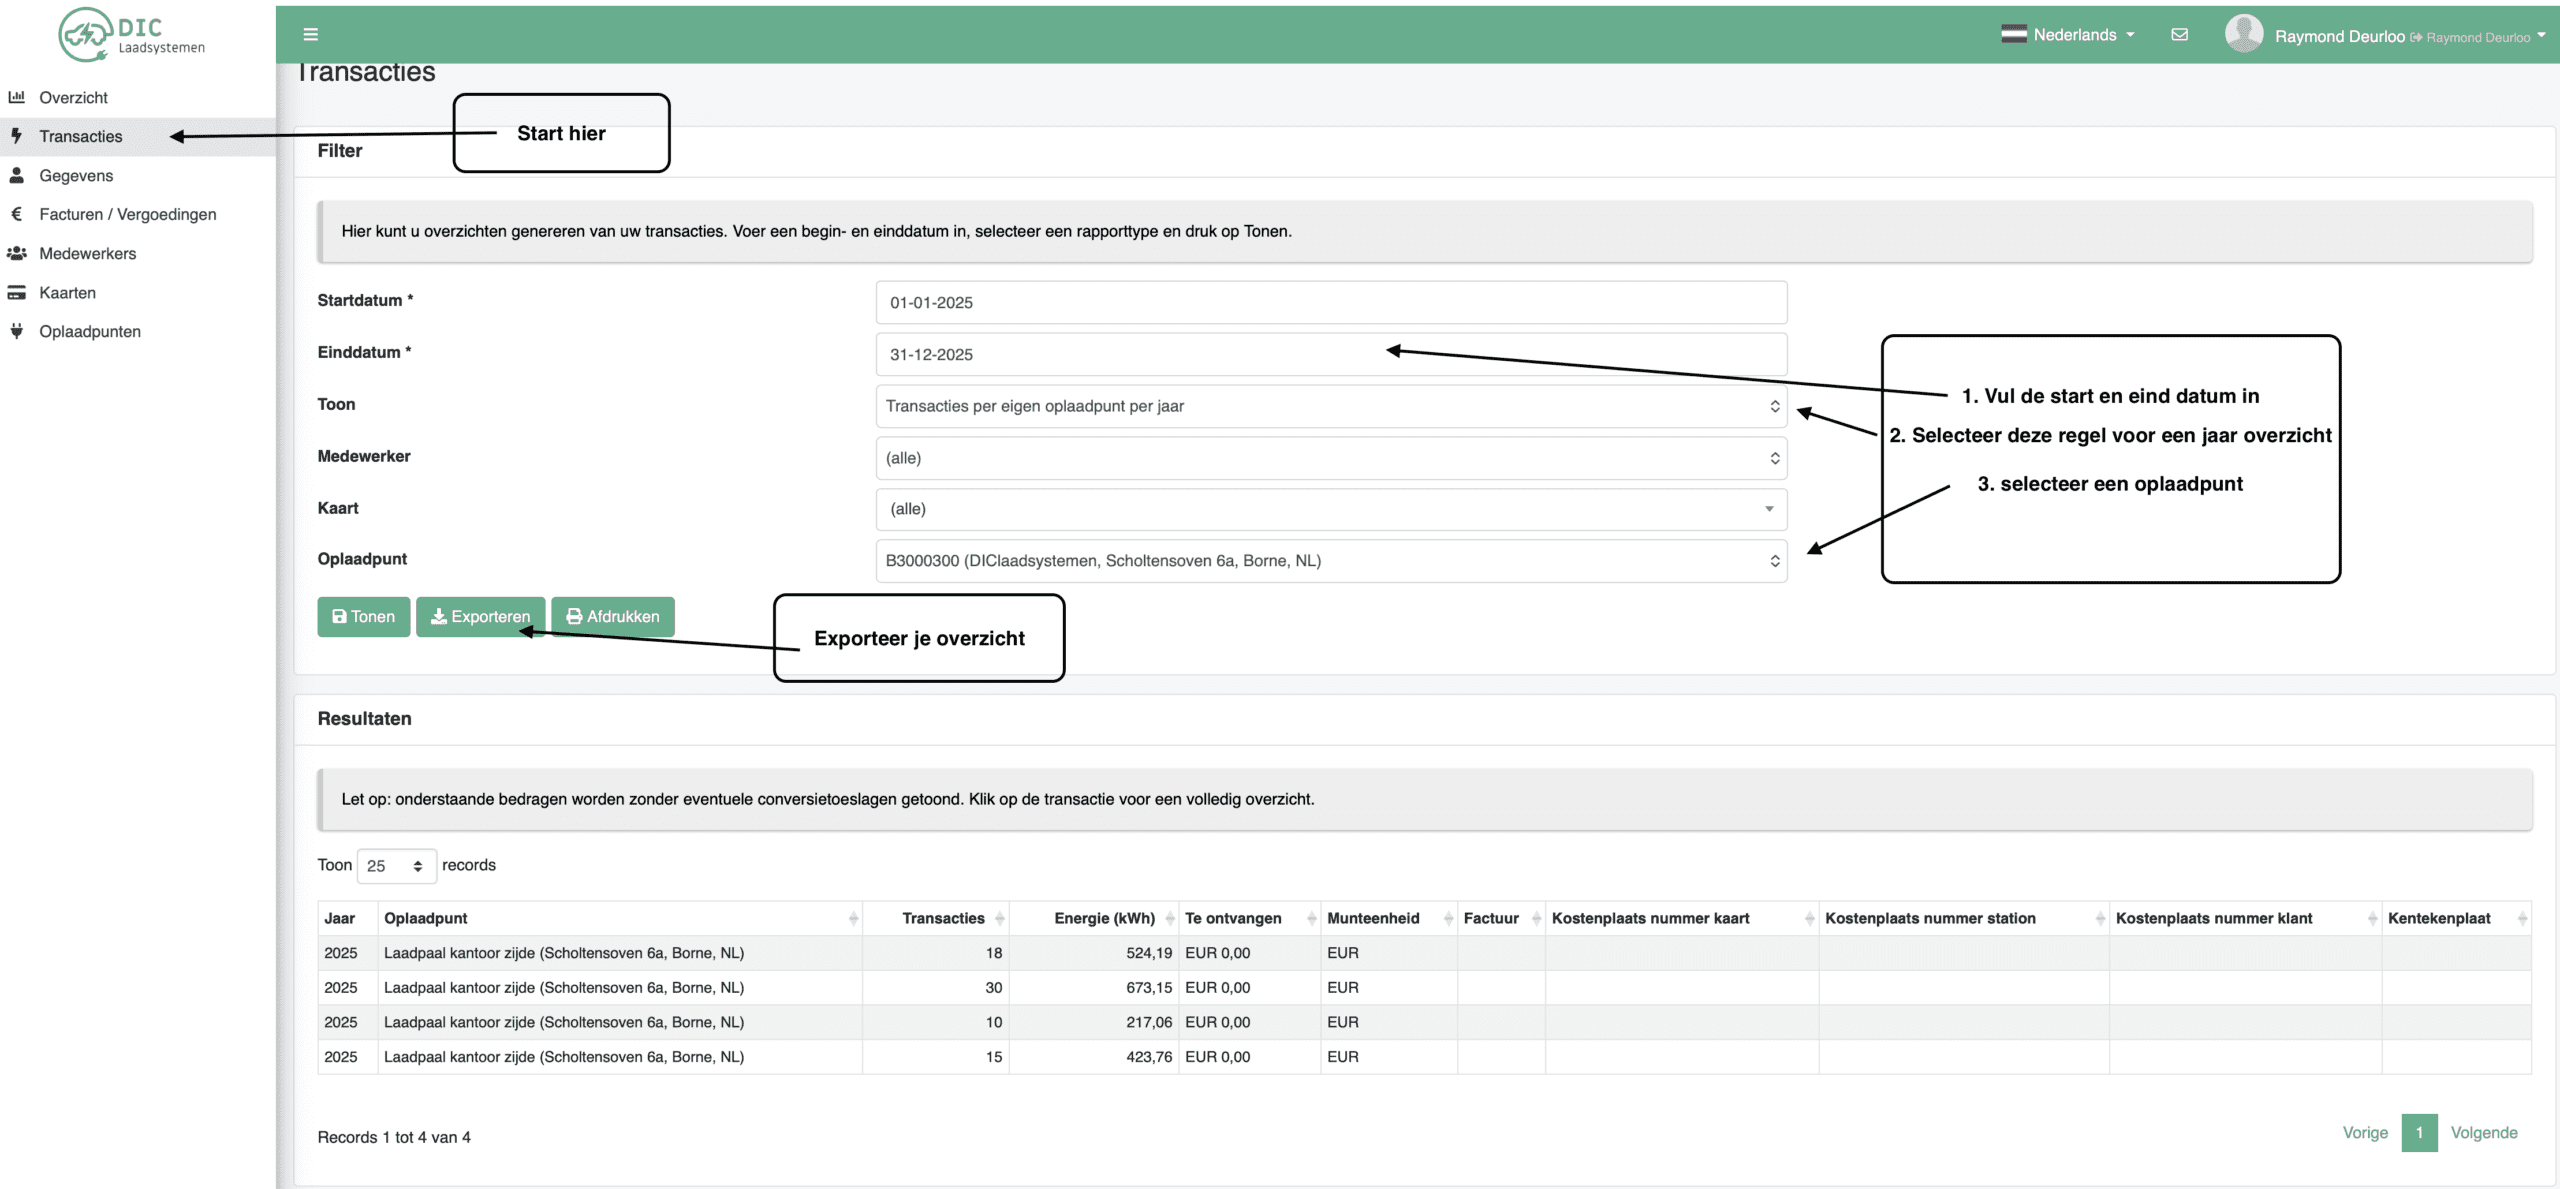2560x1189 pixels.
Task: Click the Startdatum input field
Action: (1331, 303)
